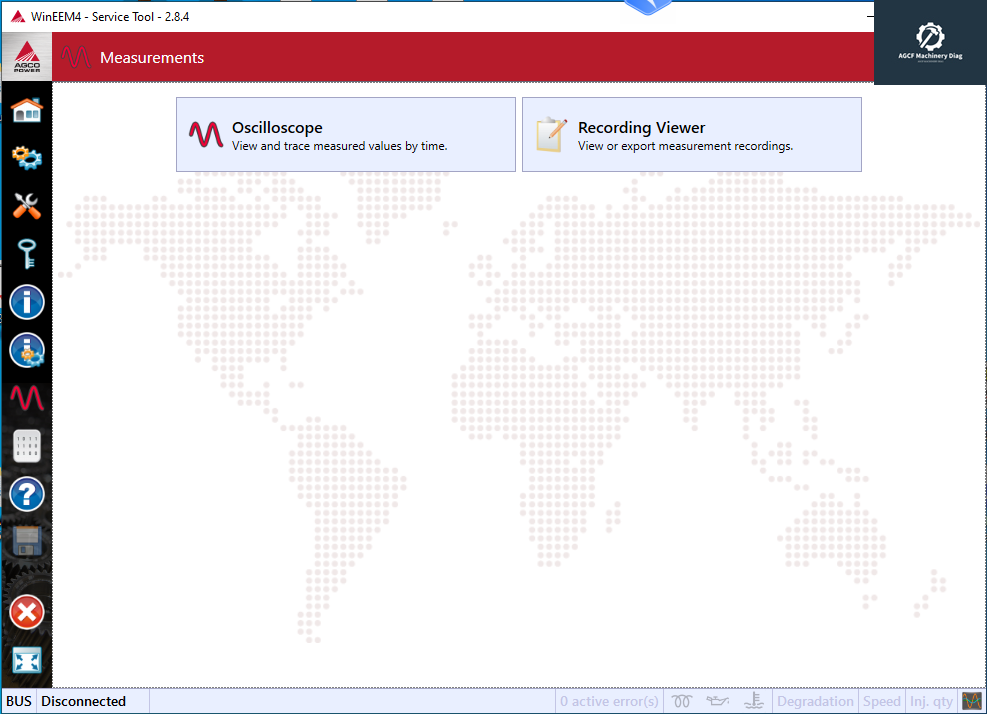The width and height of the screenshot is (987, 714).
Task: Open the Oscilloscope tile
Action: [345, 134]
